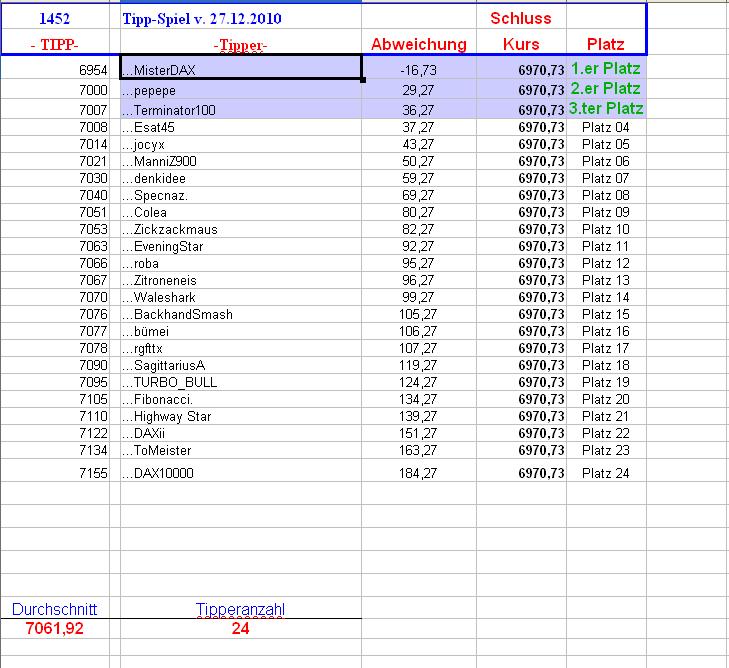The width and height of the screenshot is (729, 668).
Task: Select the Platz 04 cell
Action: pos(606,127)
